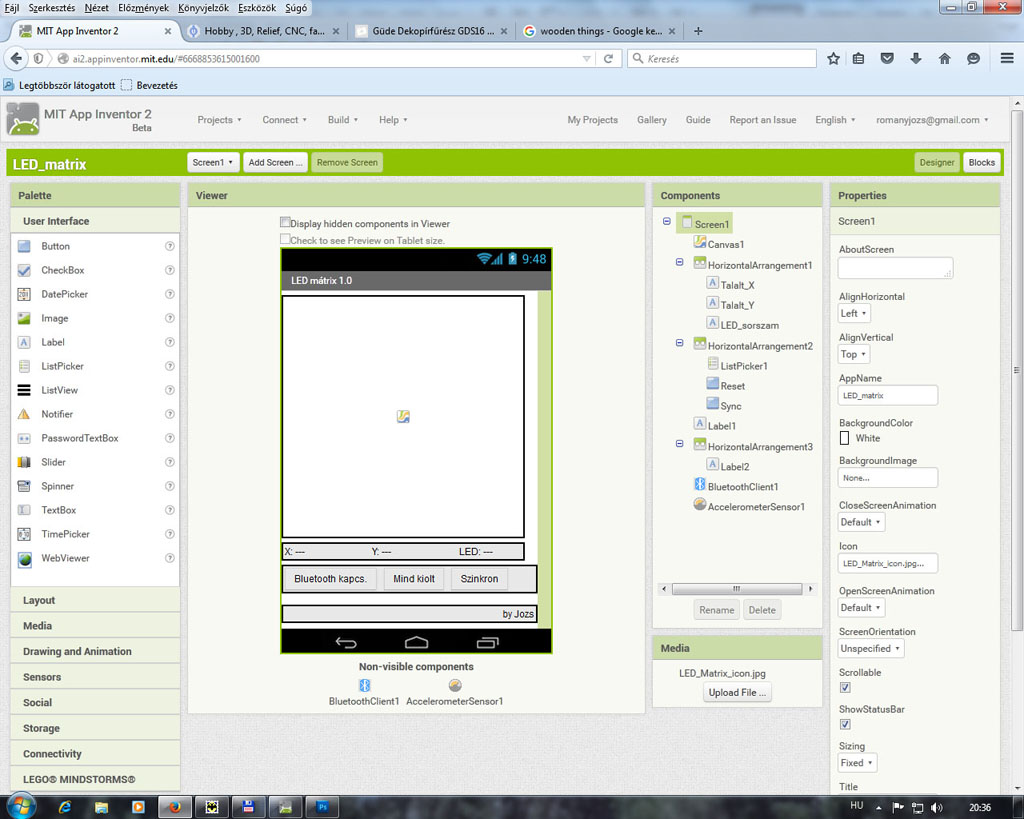This screenshot has width=1024, height=819.
Task: Toggle the Scrollable checkbox
Action: click(x=845, y=688)
